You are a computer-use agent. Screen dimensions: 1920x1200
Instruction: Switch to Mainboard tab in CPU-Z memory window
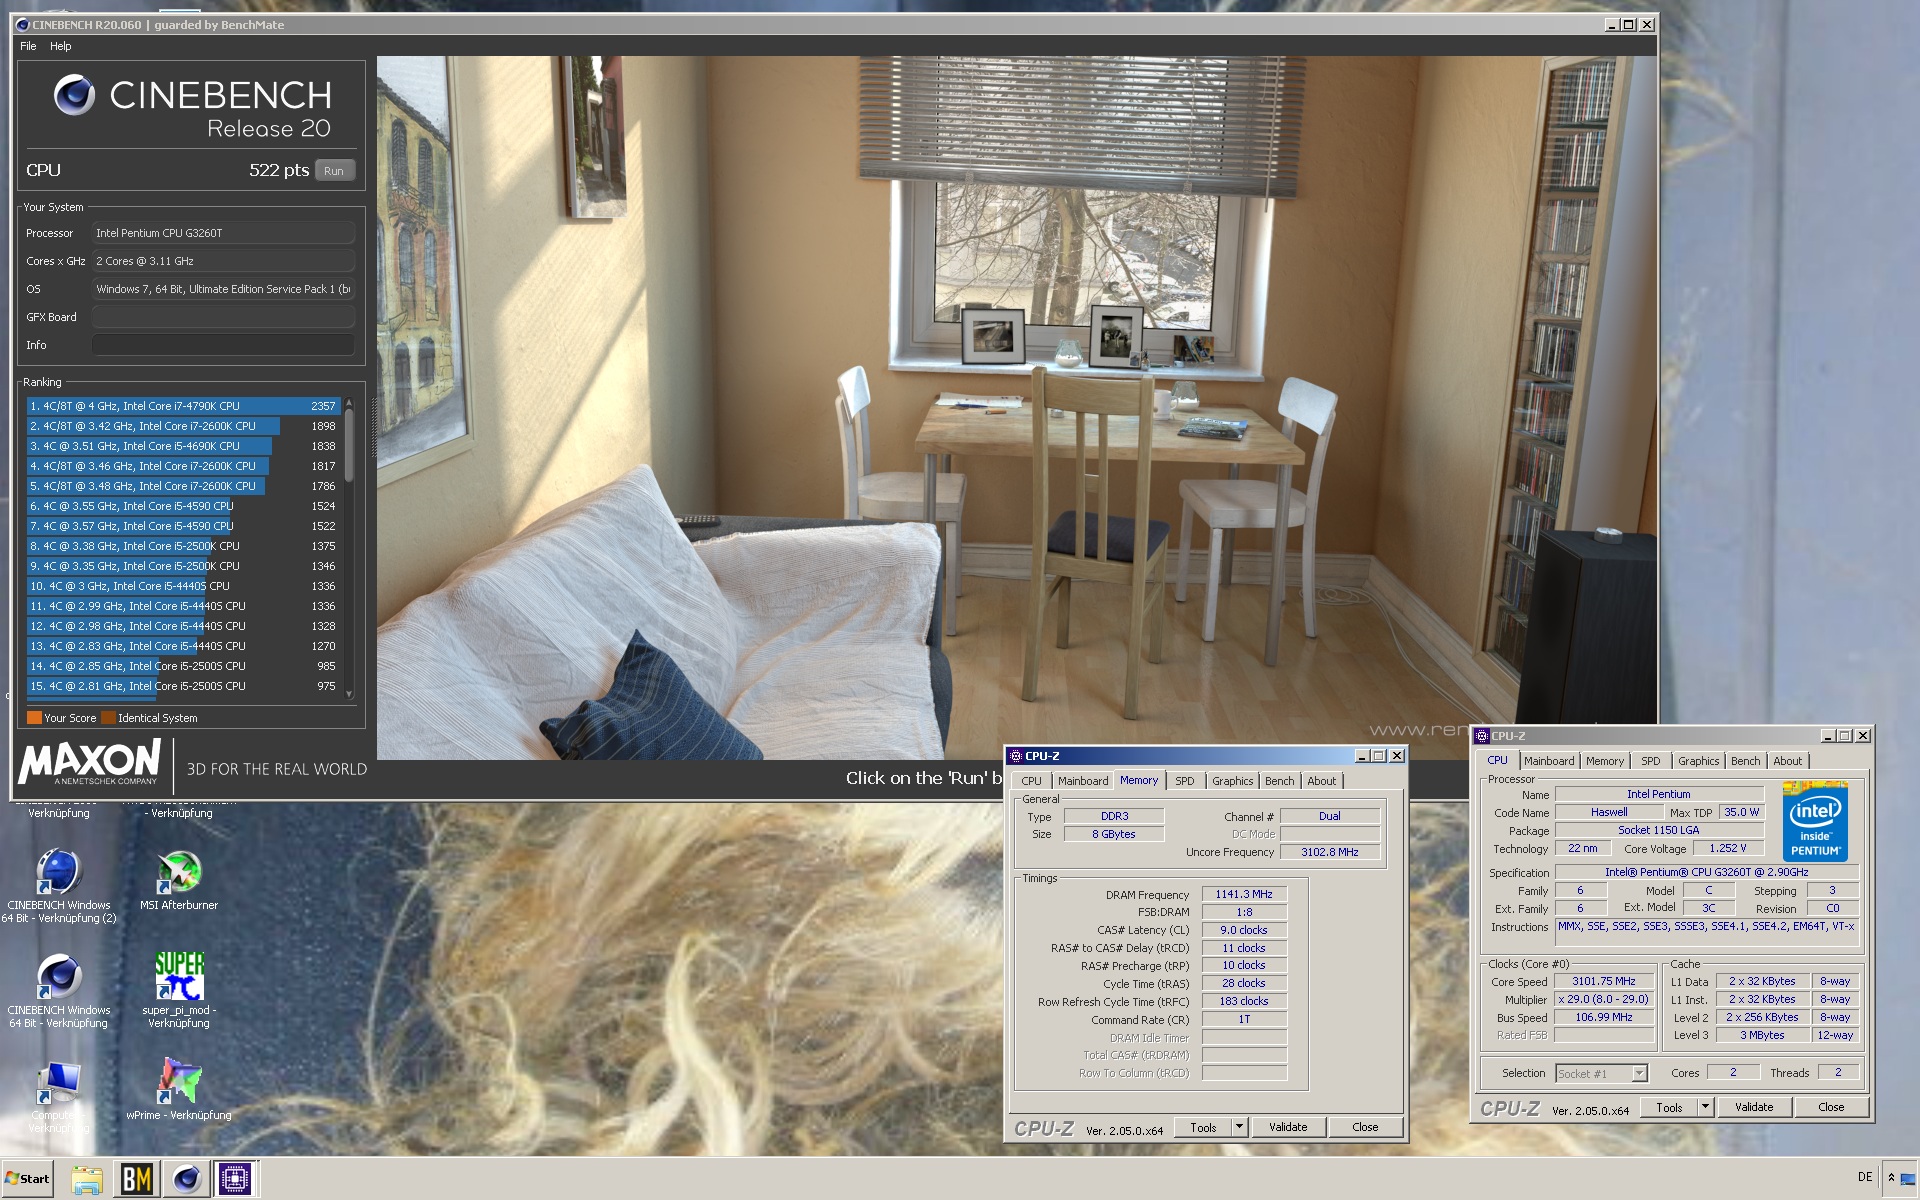coord(1082,781)
